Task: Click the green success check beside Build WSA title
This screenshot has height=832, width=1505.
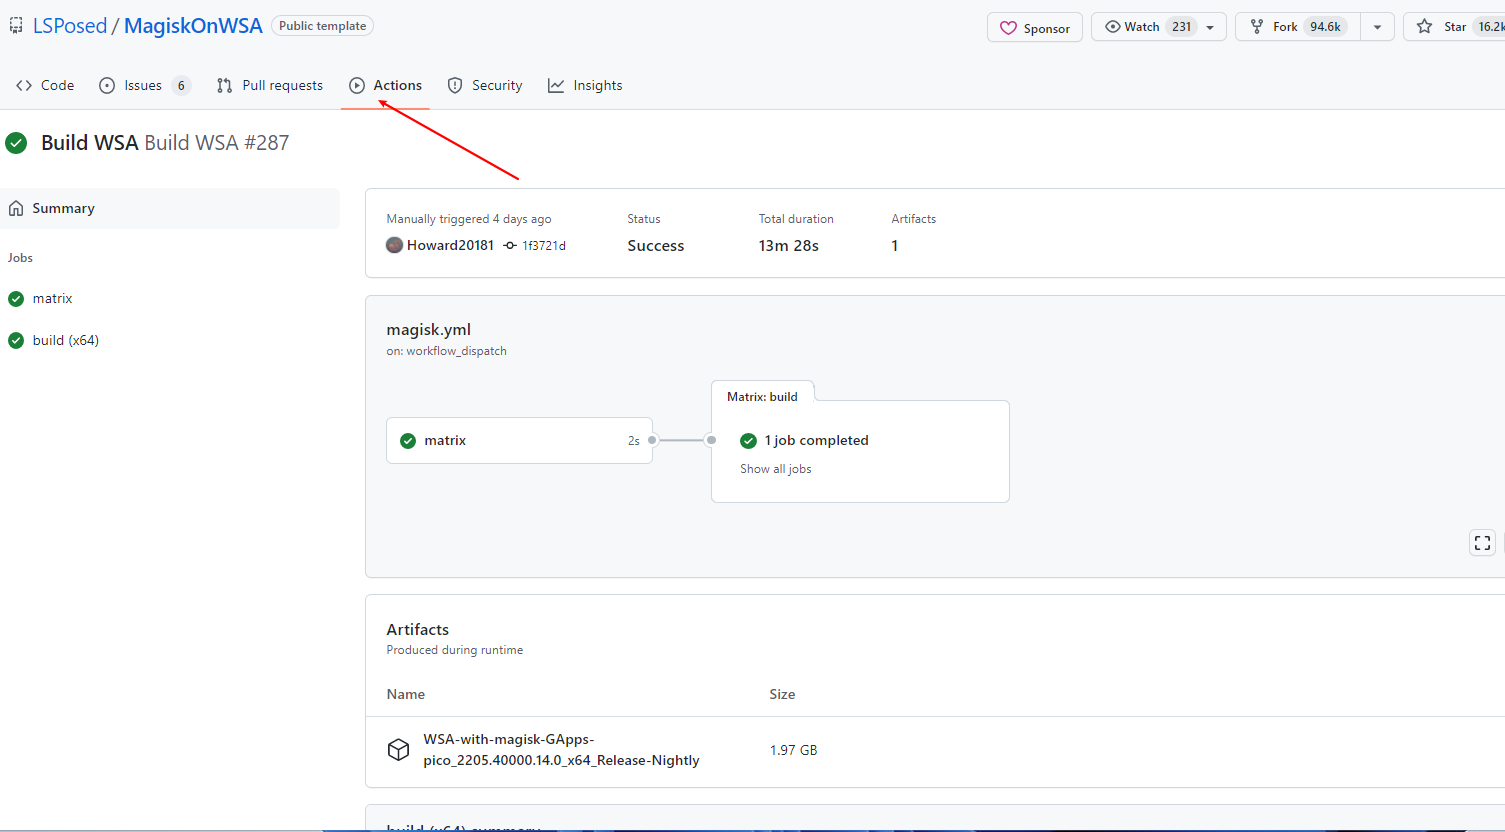Action: tap(16, 143)
